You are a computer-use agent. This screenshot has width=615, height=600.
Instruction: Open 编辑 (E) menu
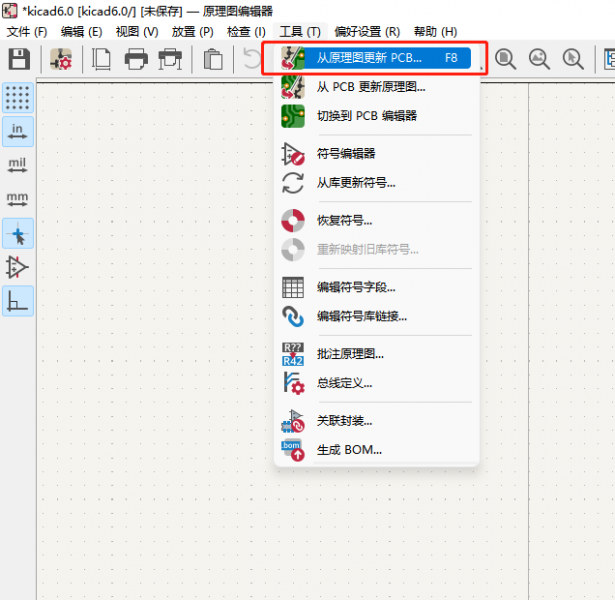(x=82, y=31)
